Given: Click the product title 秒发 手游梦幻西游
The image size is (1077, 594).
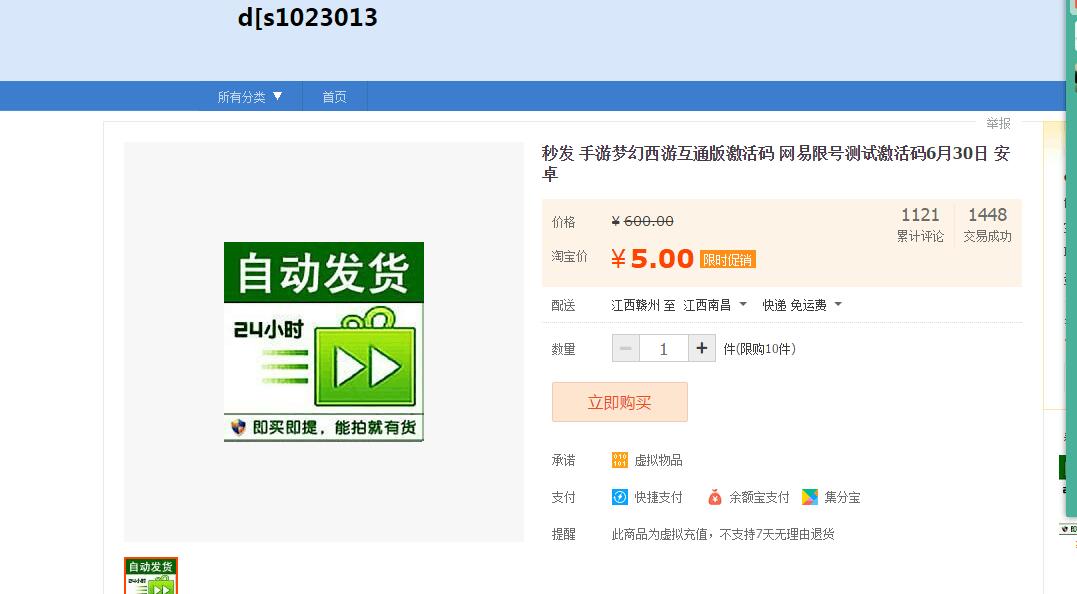Looking at the screenshot, I should point(775,163).
